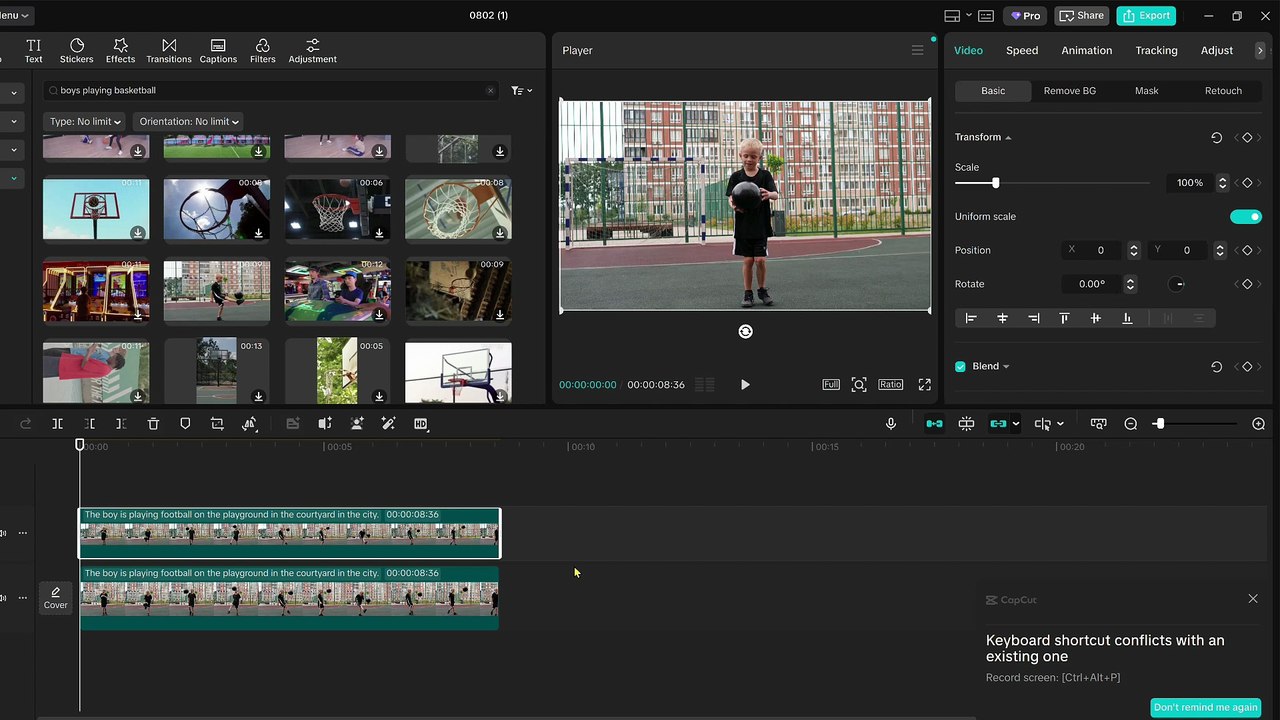1280x720 pixels.
Task: Open the Effects panel
Action: pos(120,51)
